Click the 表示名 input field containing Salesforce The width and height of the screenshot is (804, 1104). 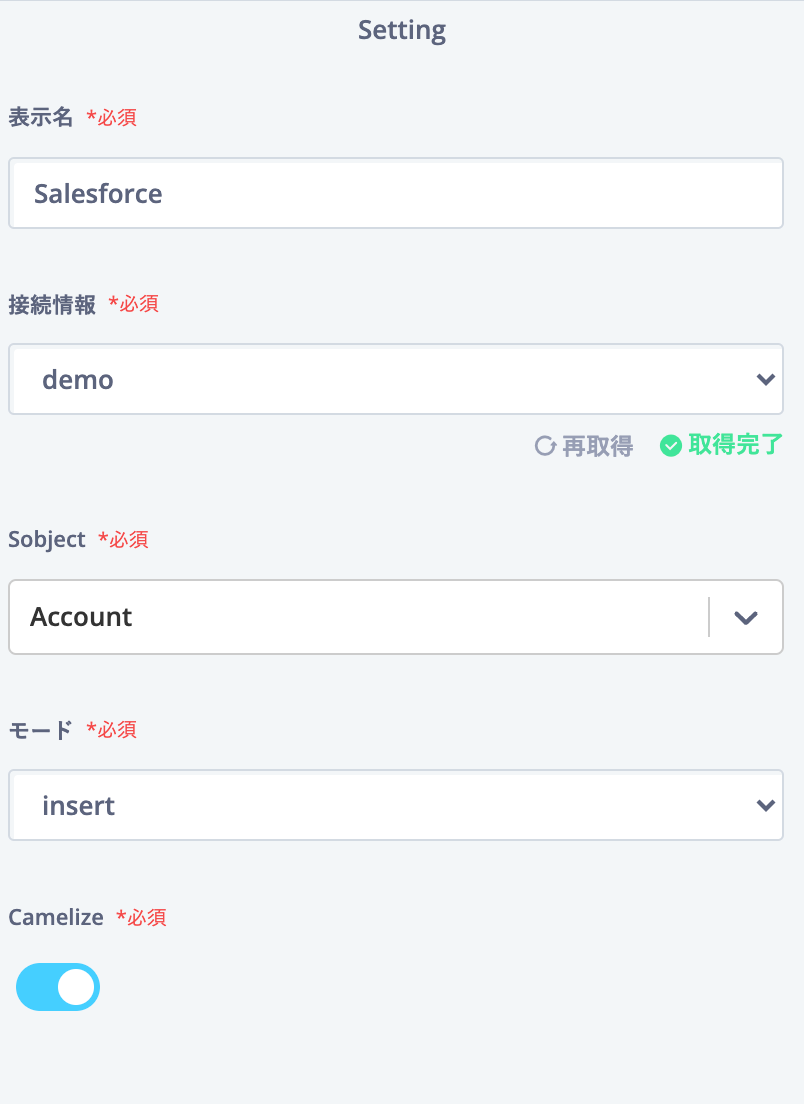396,193
